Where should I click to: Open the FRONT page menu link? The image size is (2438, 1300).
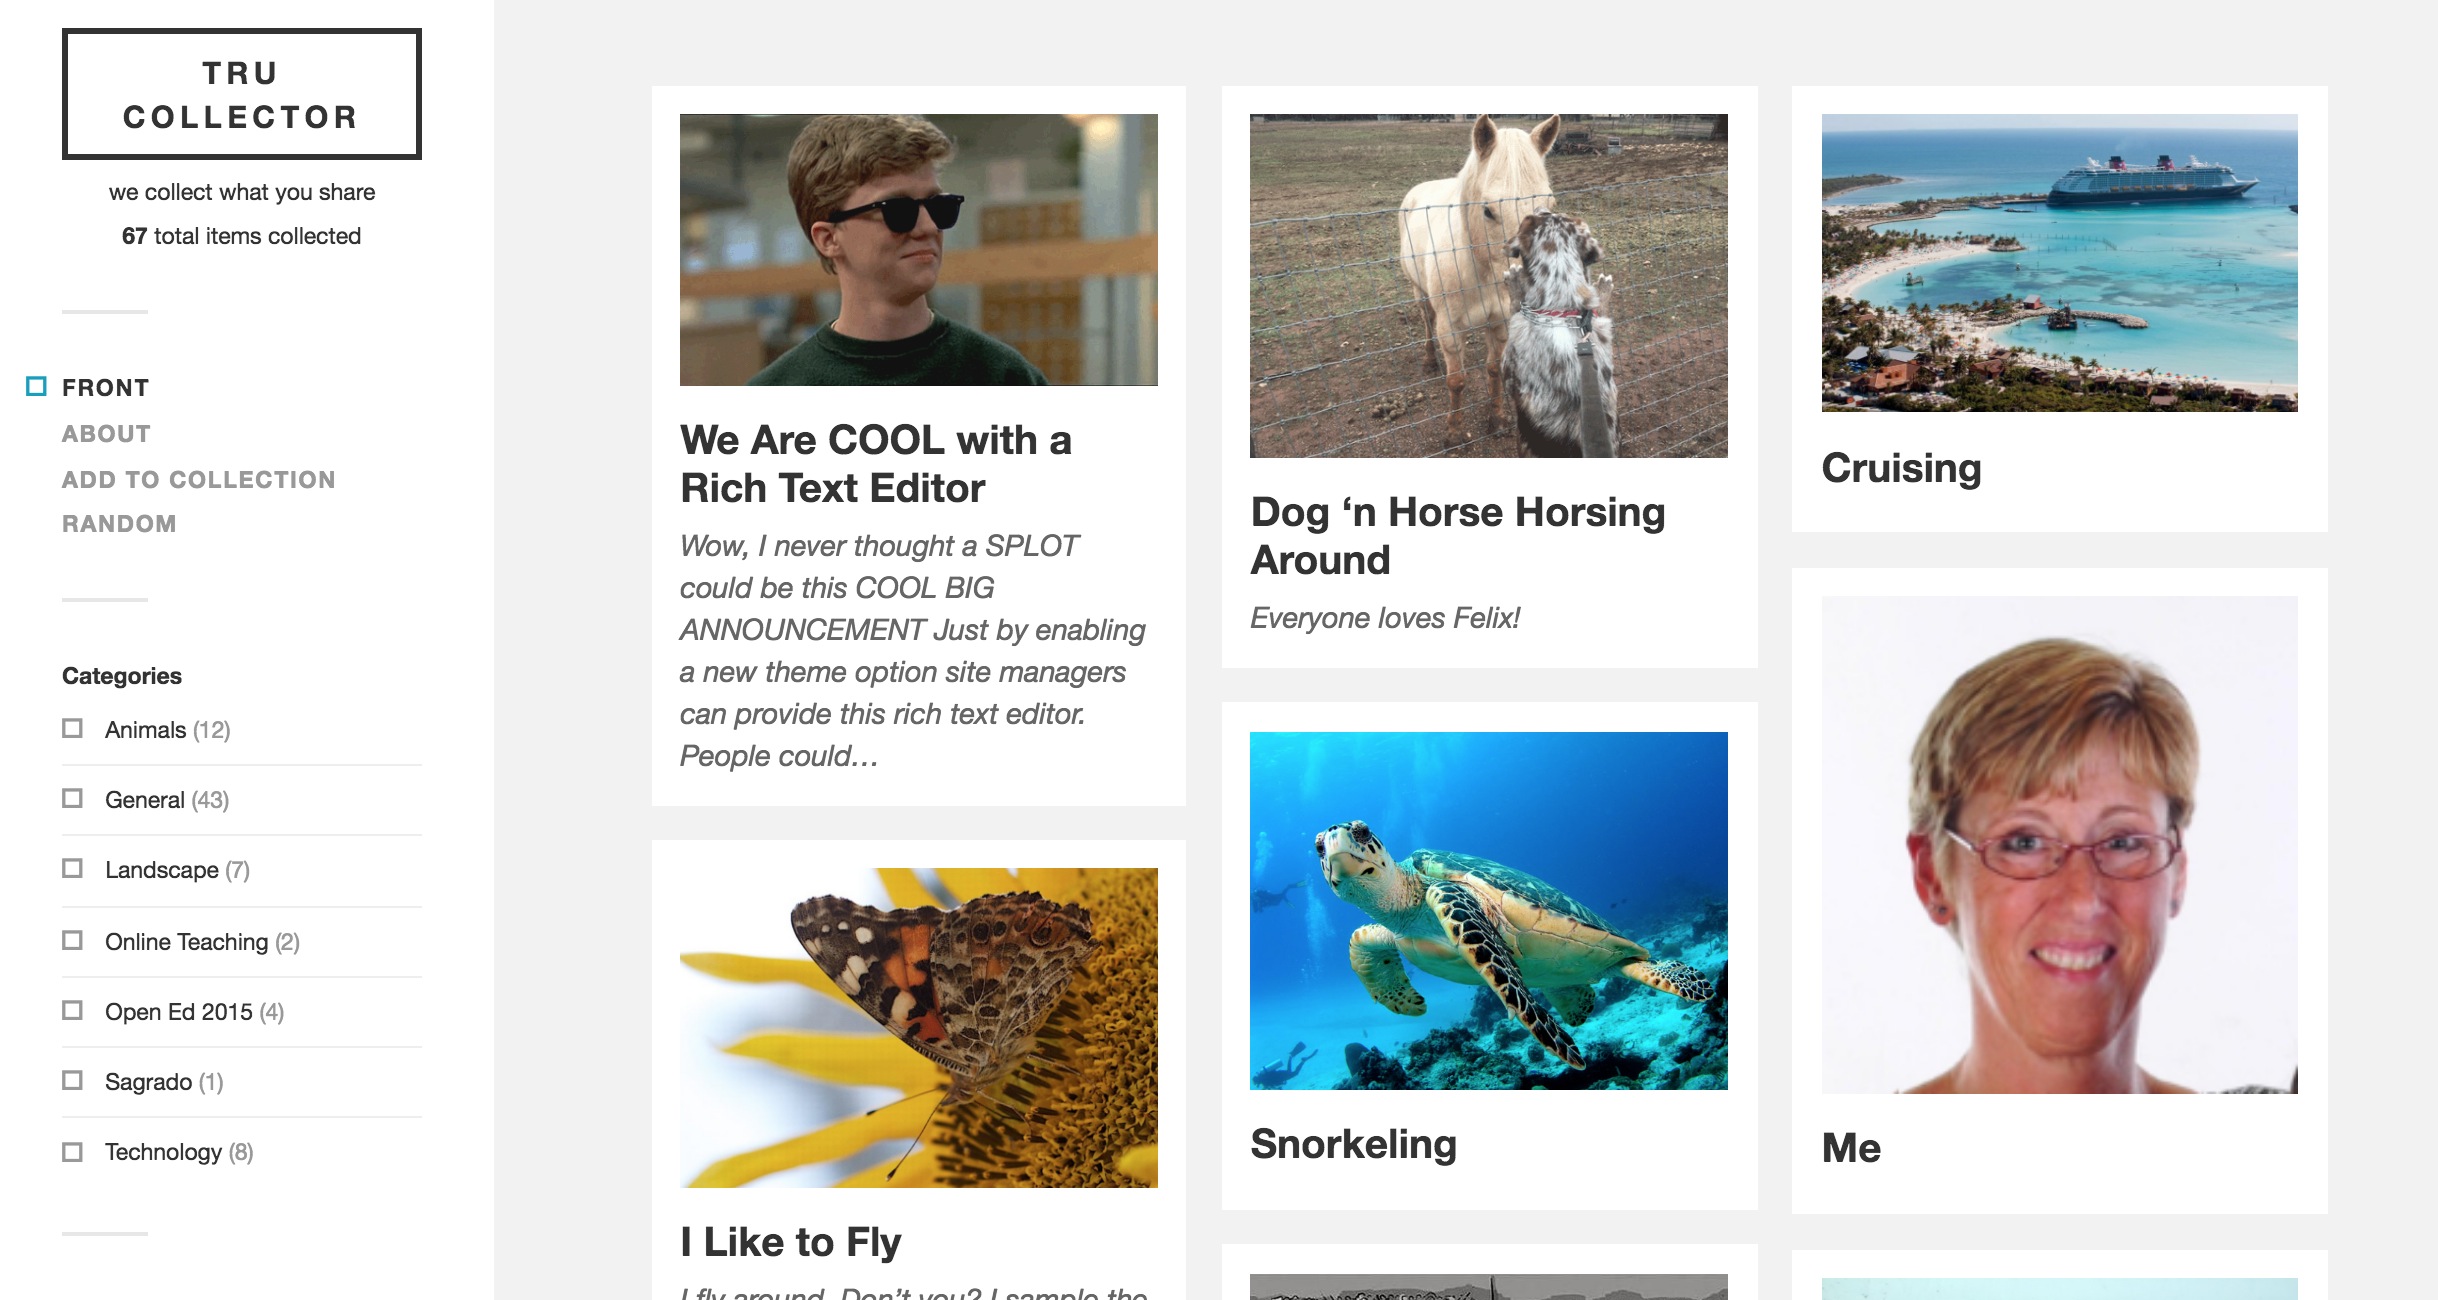pyautogui.click(x=105, y=388)
